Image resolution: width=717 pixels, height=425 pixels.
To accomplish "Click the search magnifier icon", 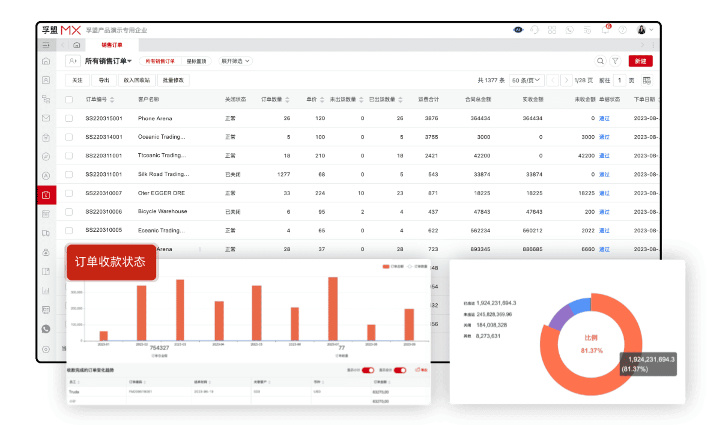I will (601, 61).
